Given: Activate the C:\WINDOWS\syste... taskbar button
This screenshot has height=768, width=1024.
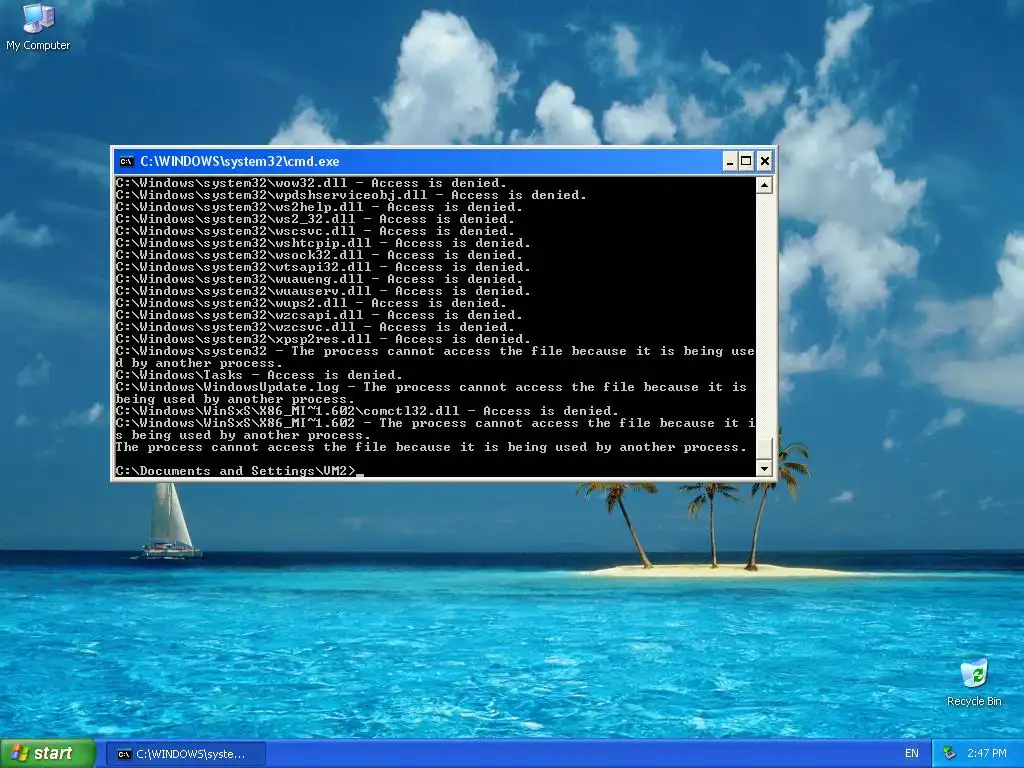Looking at the screenshot, I should (x=185, y=754).
